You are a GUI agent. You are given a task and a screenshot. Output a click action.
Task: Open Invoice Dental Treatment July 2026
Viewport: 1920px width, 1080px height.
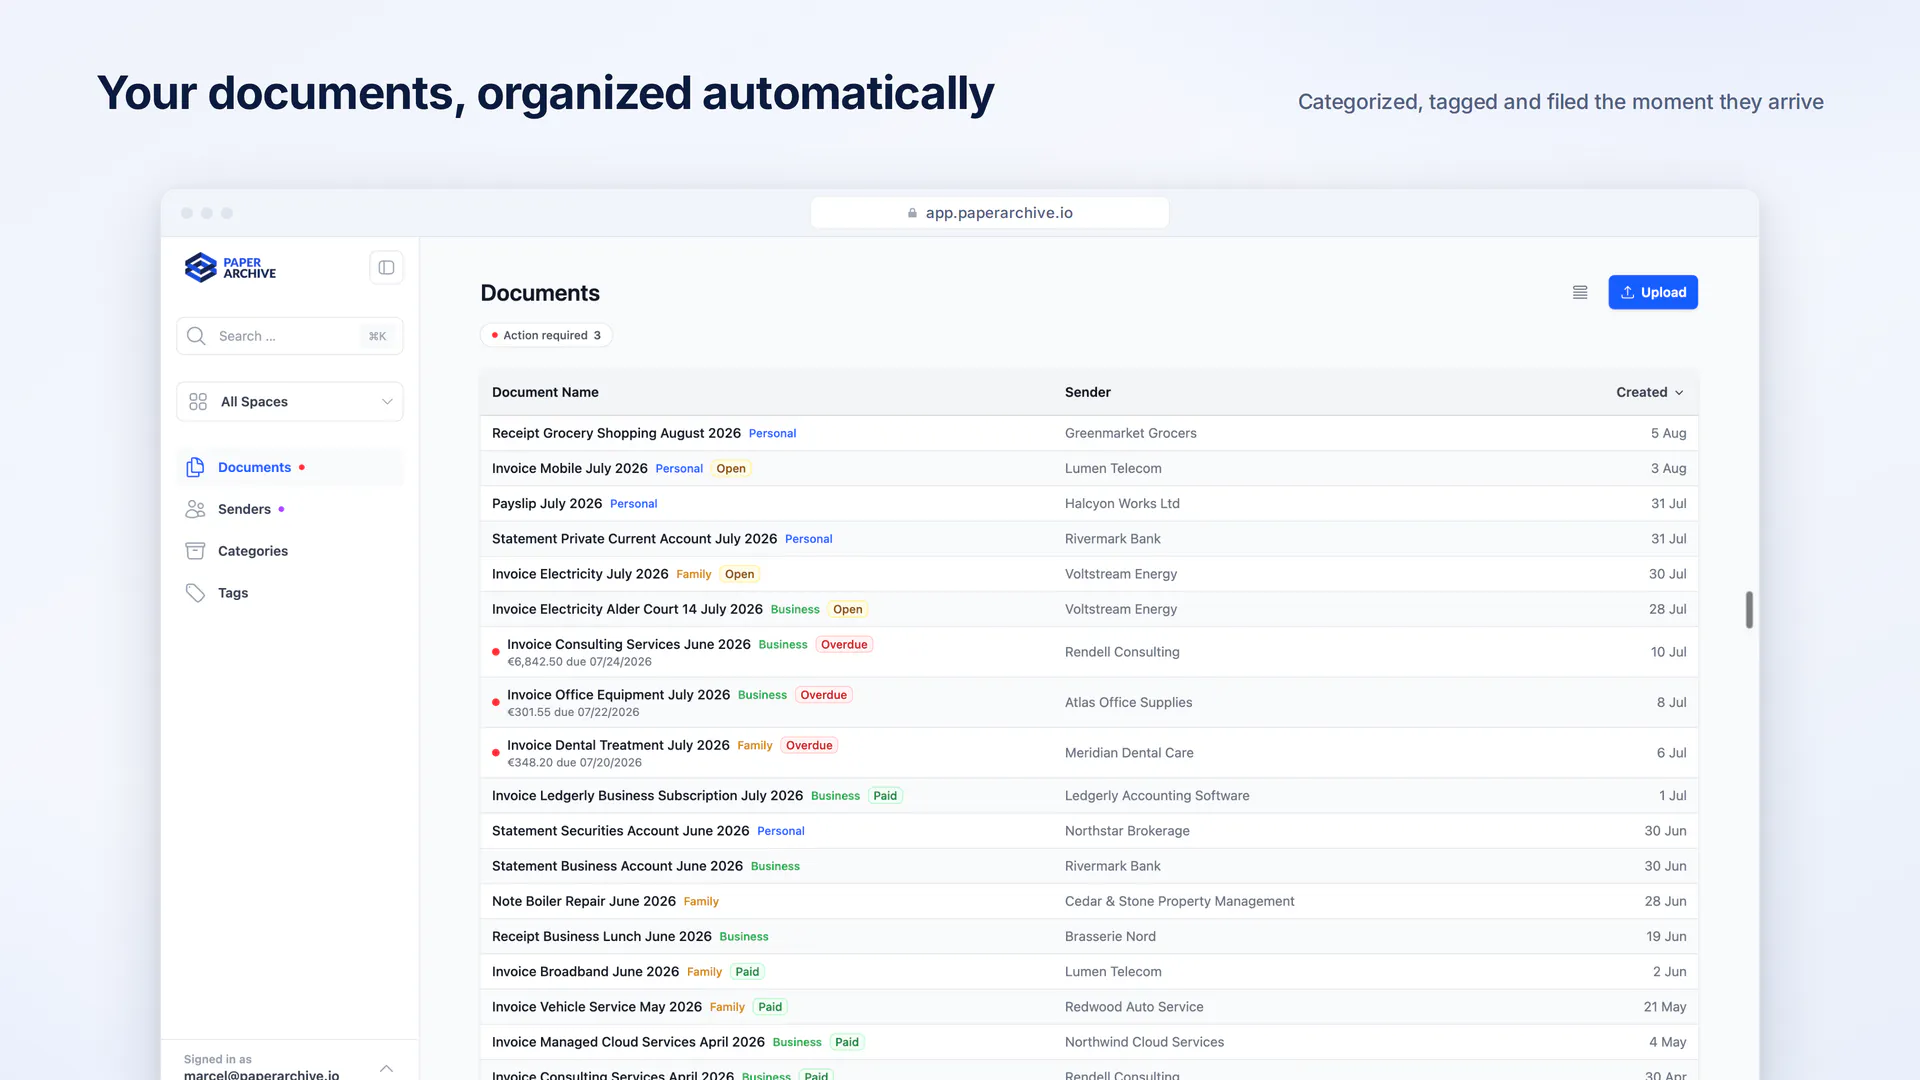tap(618, 746)
